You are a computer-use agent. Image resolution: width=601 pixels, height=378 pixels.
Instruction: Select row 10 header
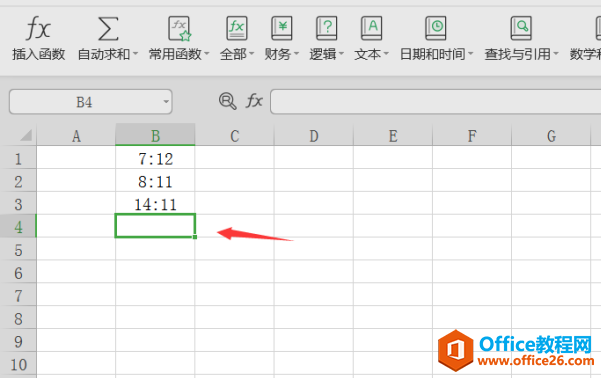[18, 363]
